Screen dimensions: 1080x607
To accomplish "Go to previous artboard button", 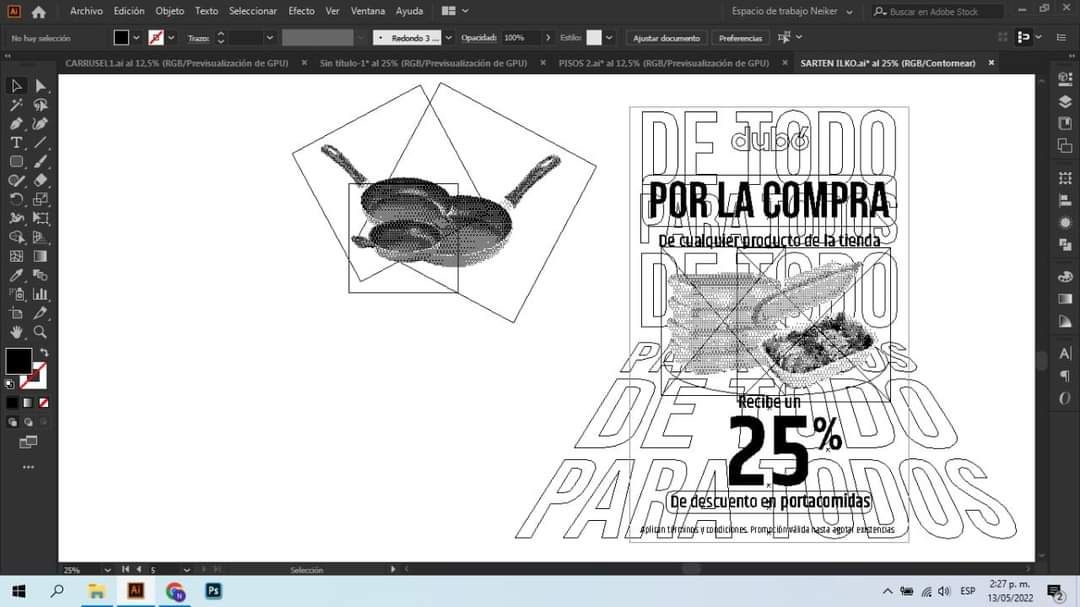I will [139, 569].
